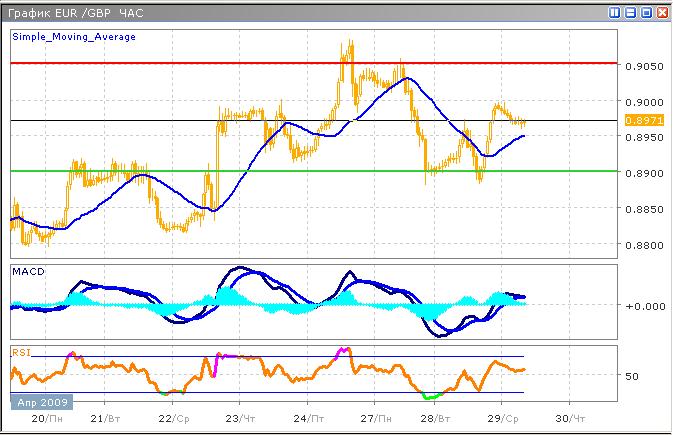Click the pause icon in title bar
673x435 pixels.
(x=615, y=13)
